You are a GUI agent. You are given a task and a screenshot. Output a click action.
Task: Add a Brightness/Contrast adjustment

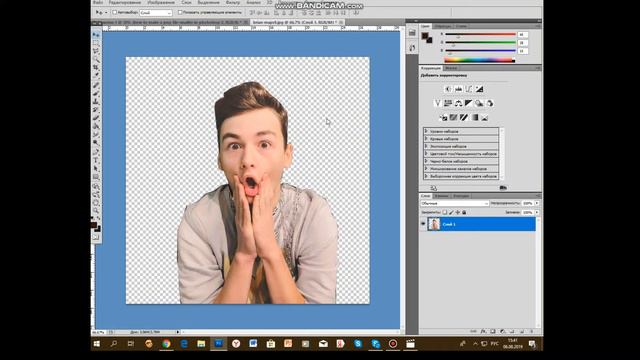[448, 89]
